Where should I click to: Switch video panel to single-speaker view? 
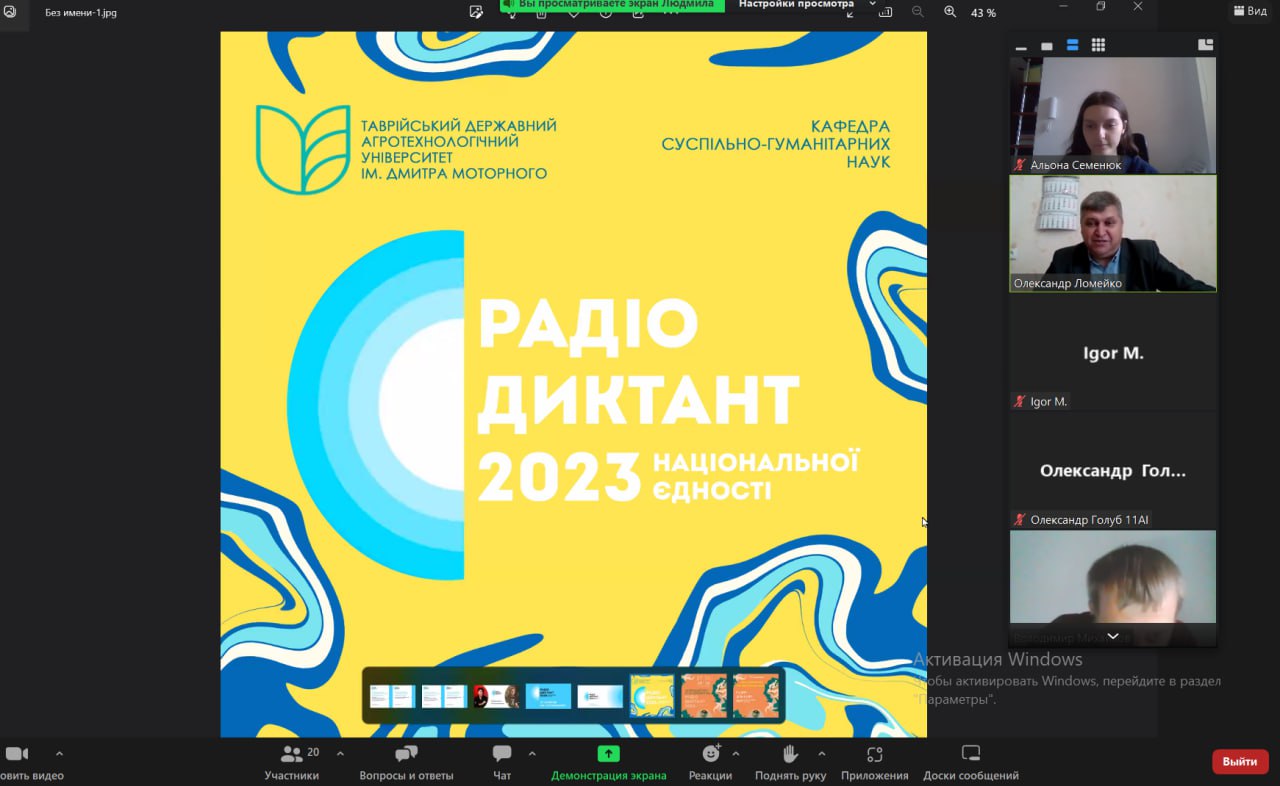pyautogui.click(x=1047, y=46)
